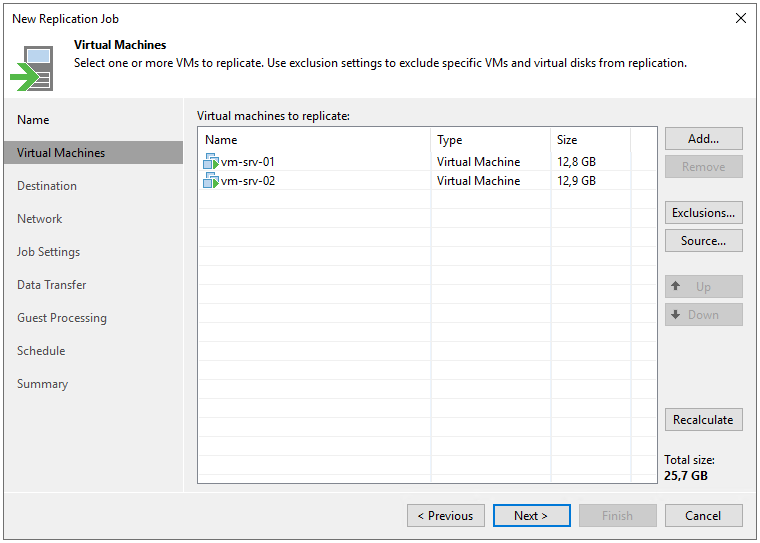Open the Name step in wizard

[x=33, y=120]
